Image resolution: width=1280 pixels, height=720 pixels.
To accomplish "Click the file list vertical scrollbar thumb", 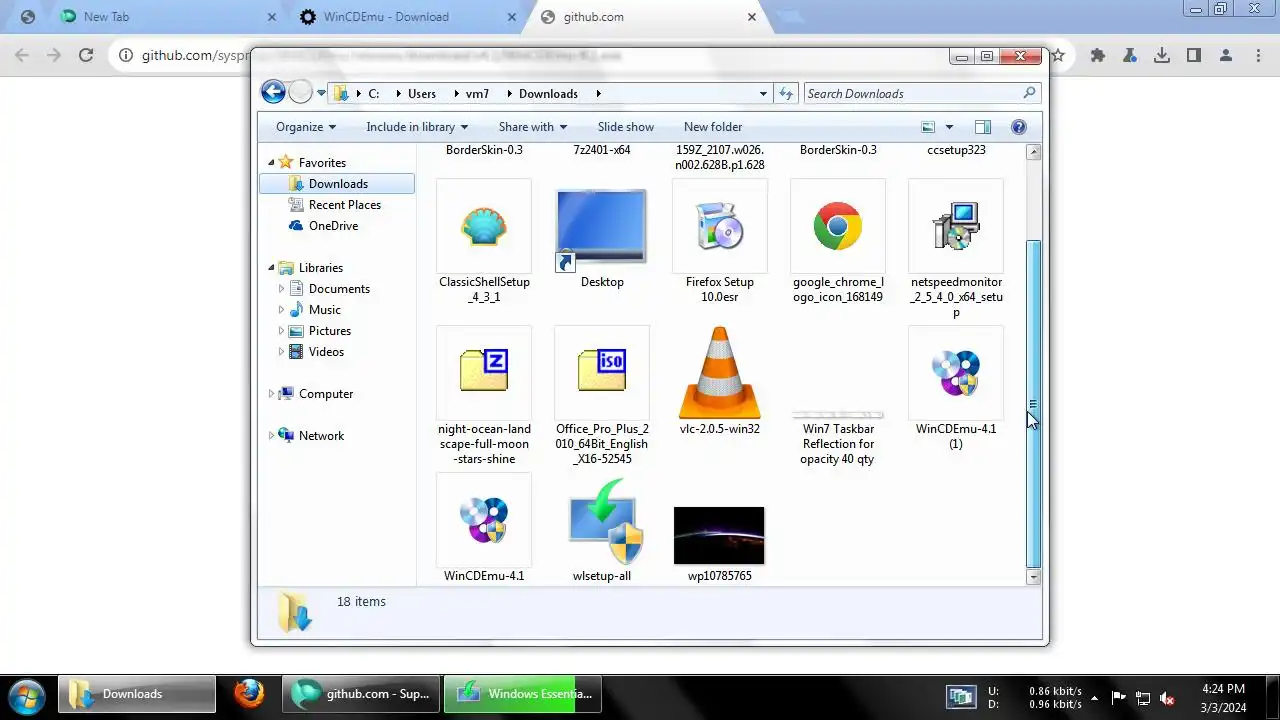I will pyautogui.click(x=1034, y=403).
